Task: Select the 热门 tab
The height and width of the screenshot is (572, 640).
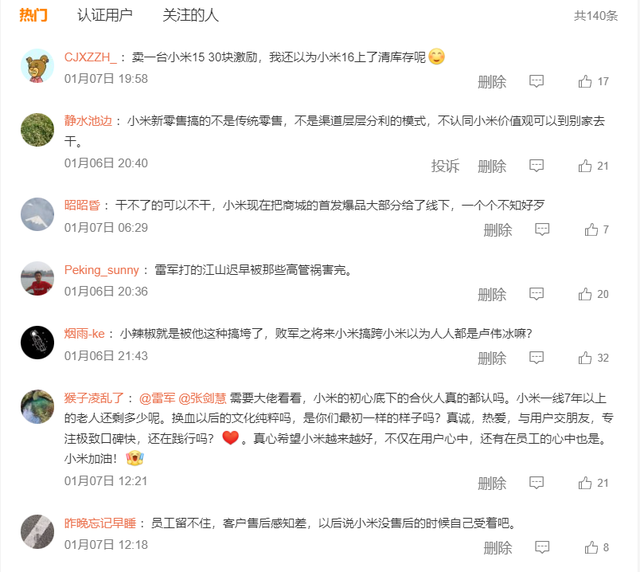Action: (x=33, y=16)
